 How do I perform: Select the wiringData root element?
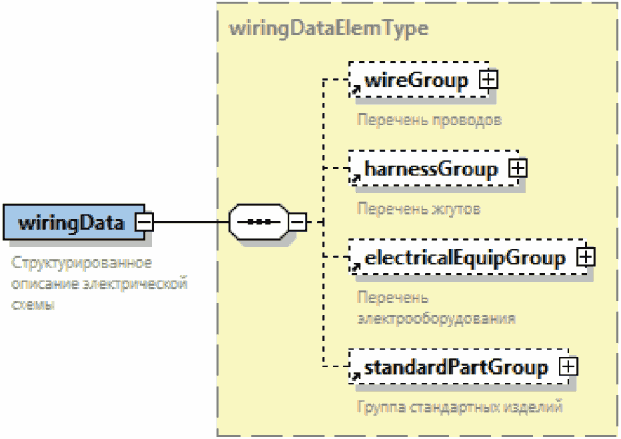click(x=70, y=222)
